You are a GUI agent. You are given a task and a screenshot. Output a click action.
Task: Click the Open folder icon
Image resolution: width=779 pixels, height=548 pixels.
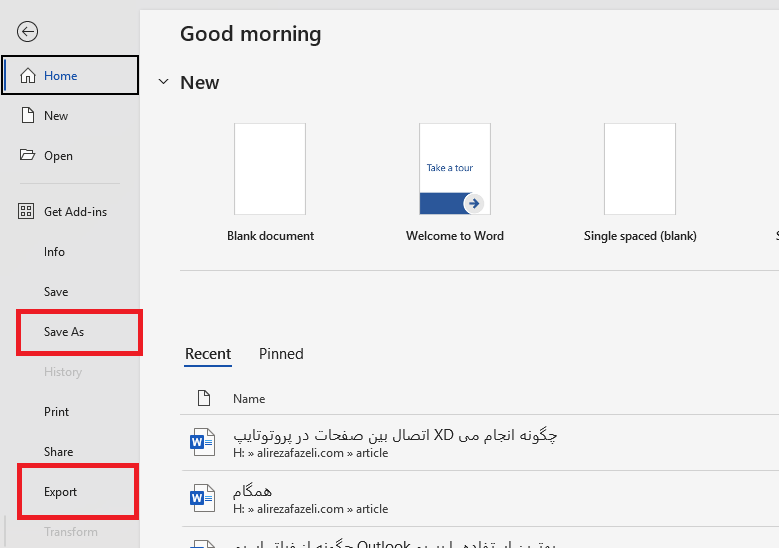(x=27, y=155)
